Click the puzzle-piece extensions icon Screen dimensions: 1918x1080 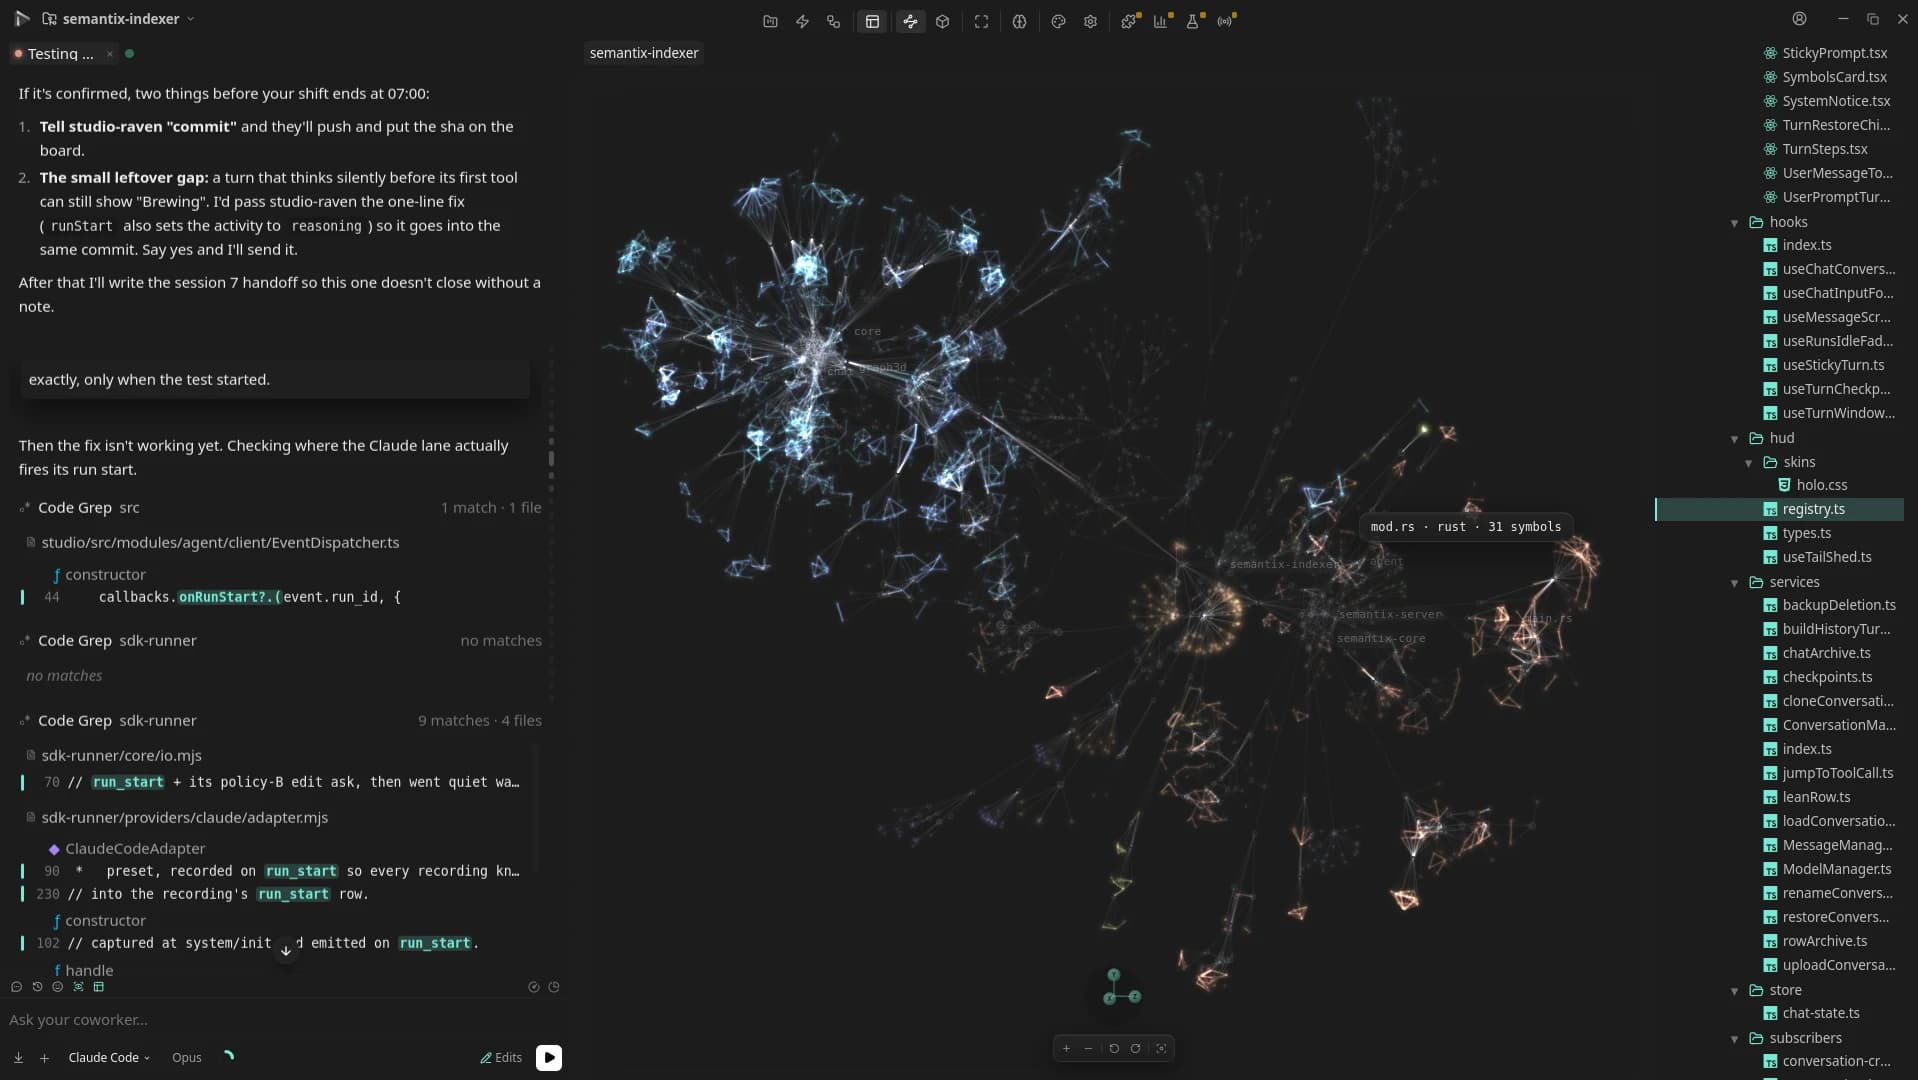click(1129, 21)
